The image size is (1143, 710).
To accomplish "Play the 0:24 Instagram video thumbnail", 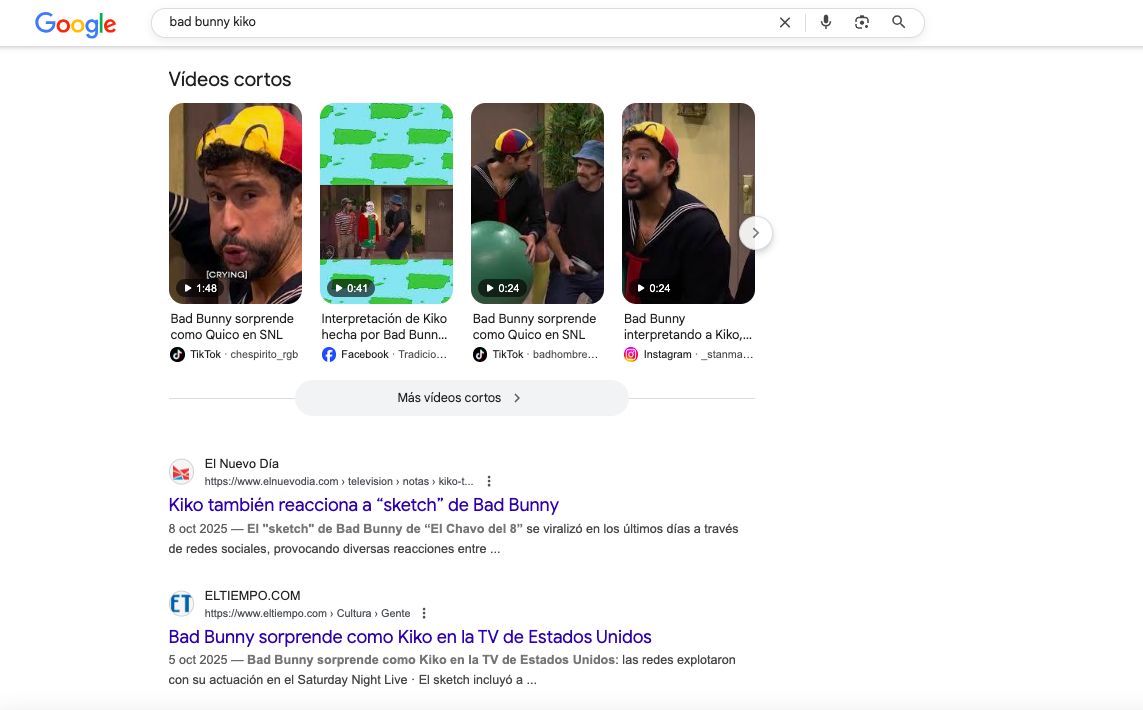I will pyautogui.click(x=688, y=203).
